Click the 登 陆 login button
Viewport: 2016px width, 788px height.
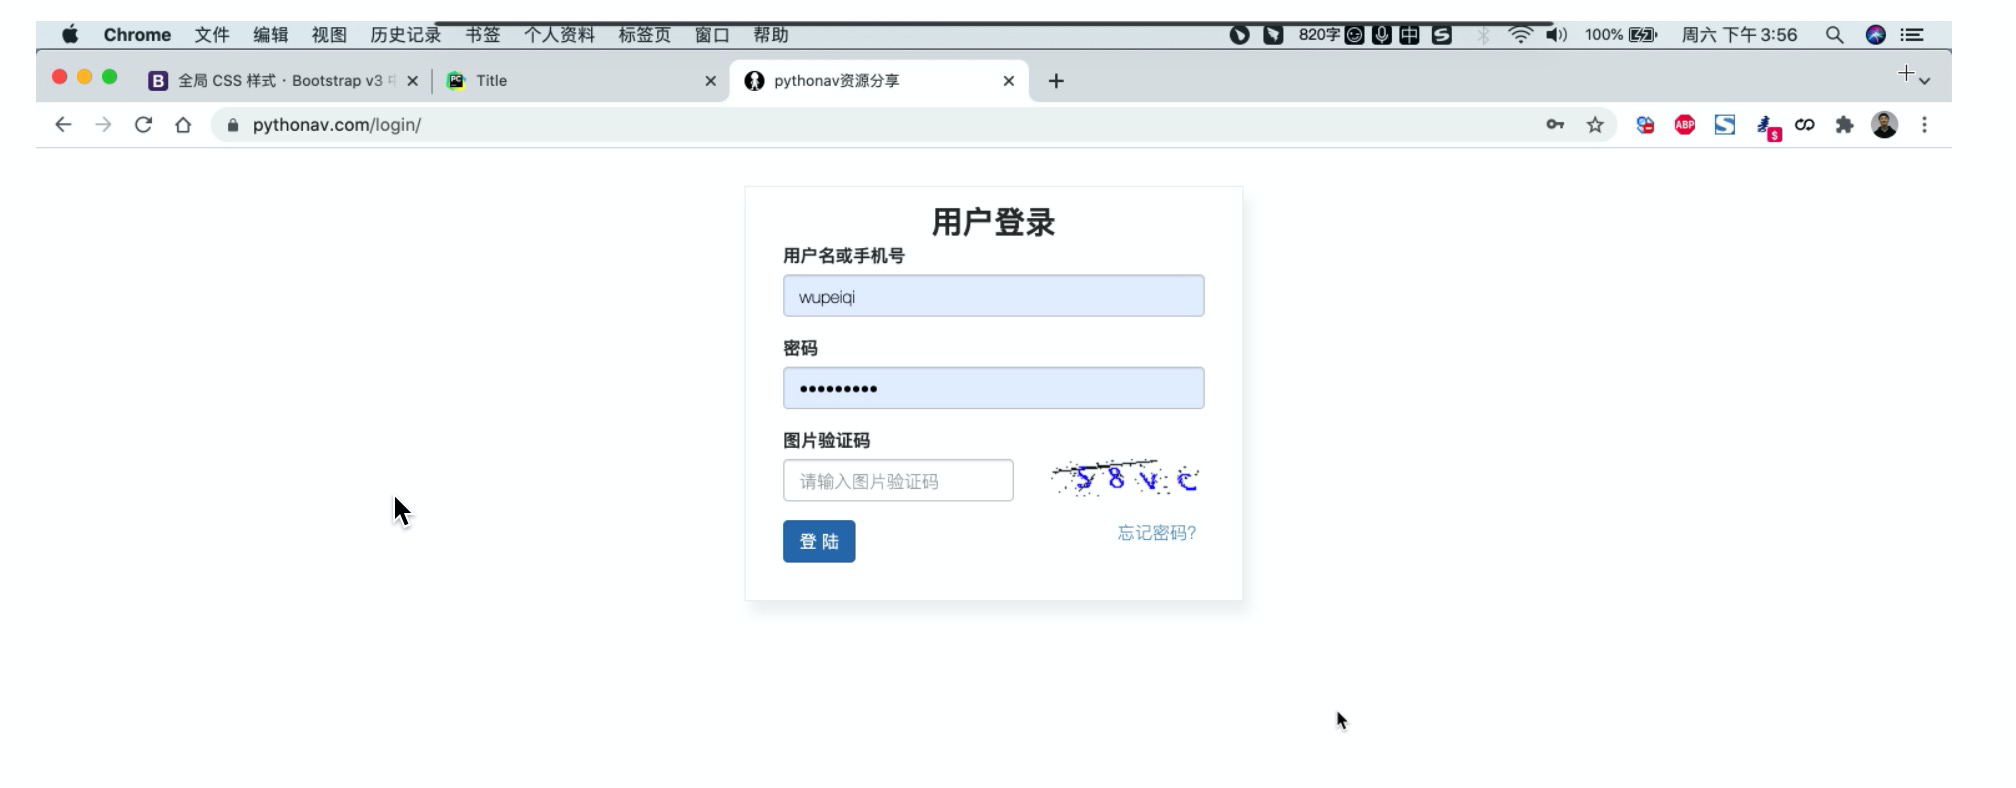819,541
